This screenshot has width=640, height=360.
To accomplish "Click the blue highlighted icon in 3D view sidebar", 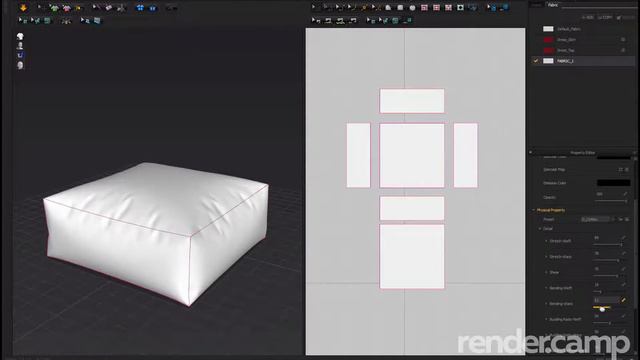I will (20, 55).
